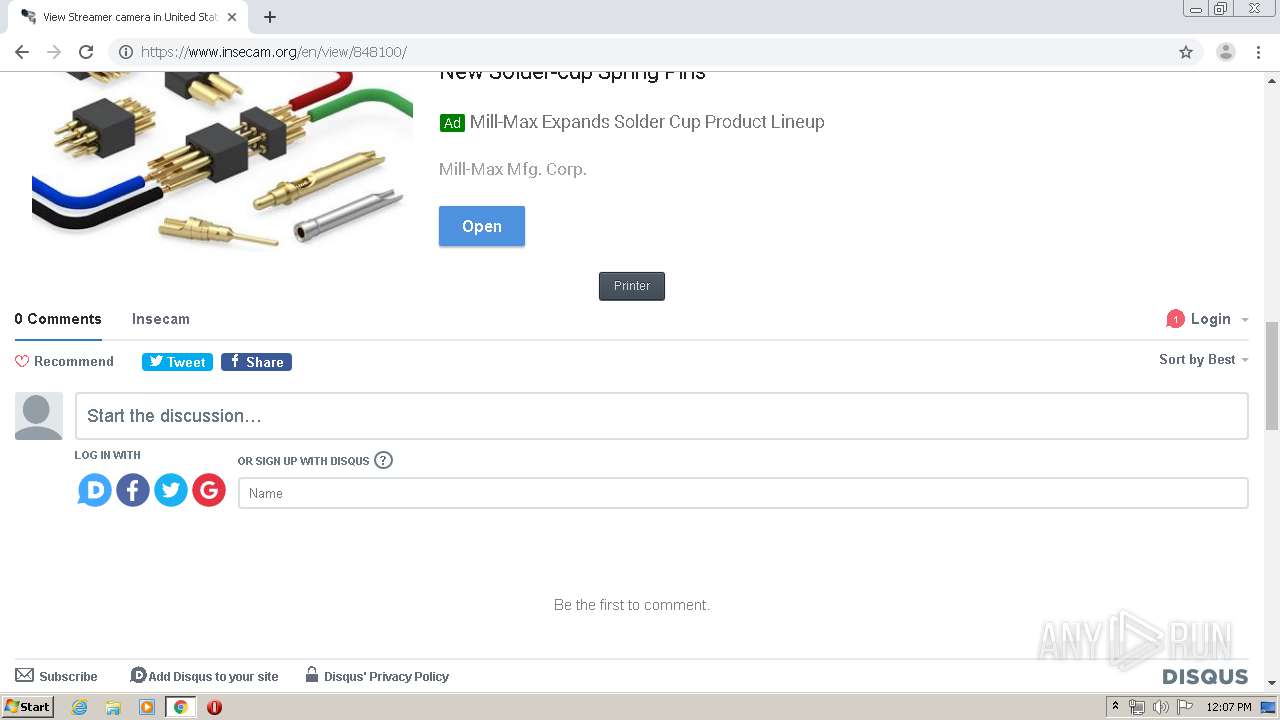Click Add Disqus to your site

[x=204, y=676]
